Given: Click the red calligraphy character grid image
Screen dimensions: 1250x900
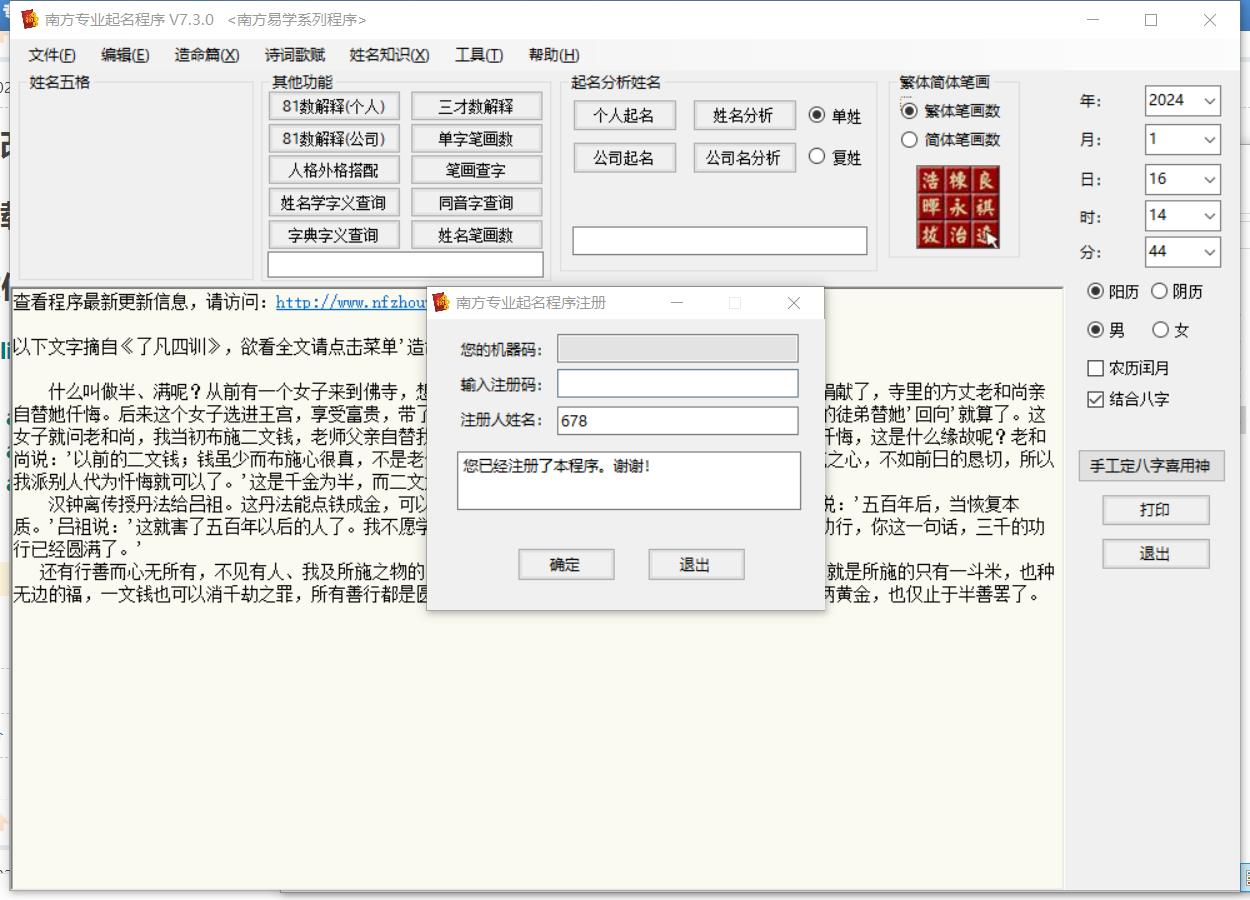Looking at the screenshot, I should coord(958,207).
